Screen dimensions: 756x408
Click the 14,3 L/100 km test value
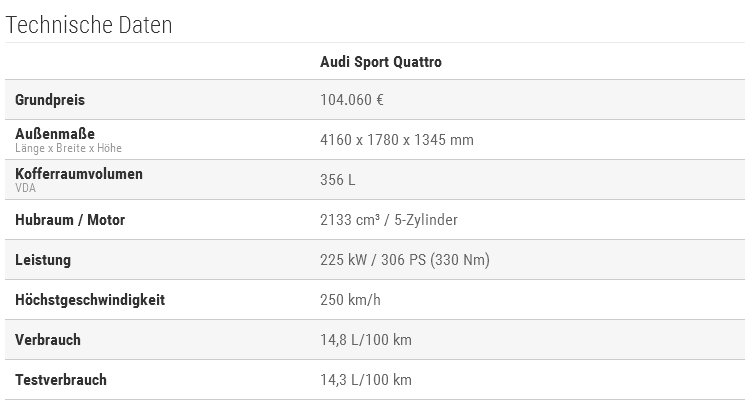click(x=365, y=380)
